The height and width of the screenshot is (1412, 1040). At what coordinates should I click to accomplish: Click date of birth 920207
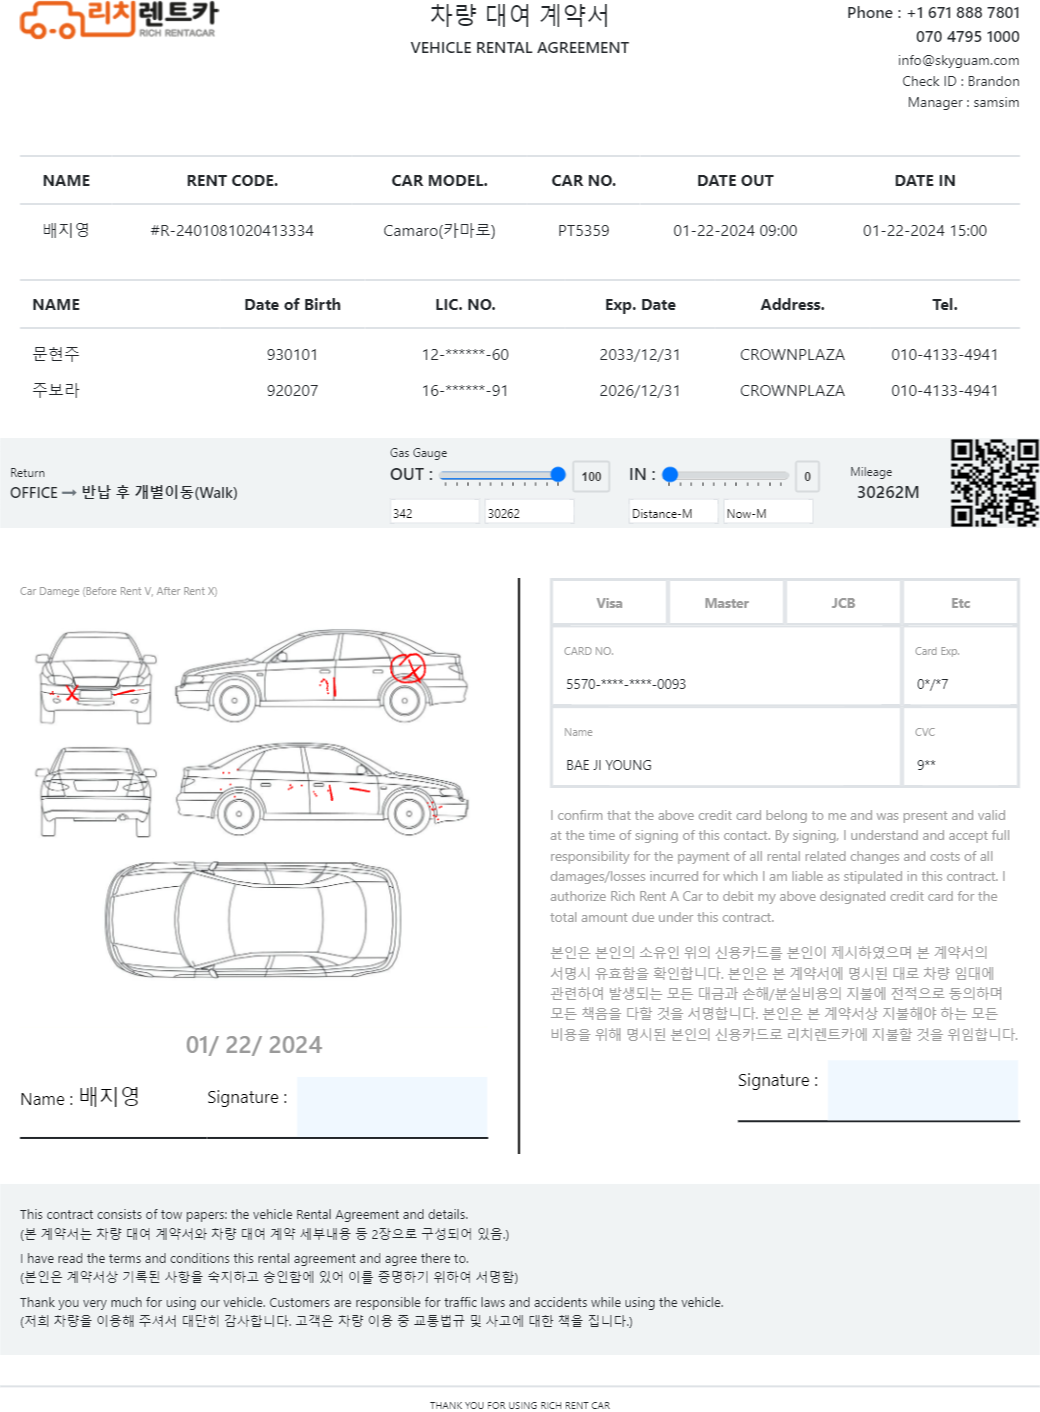click(292, 391)
